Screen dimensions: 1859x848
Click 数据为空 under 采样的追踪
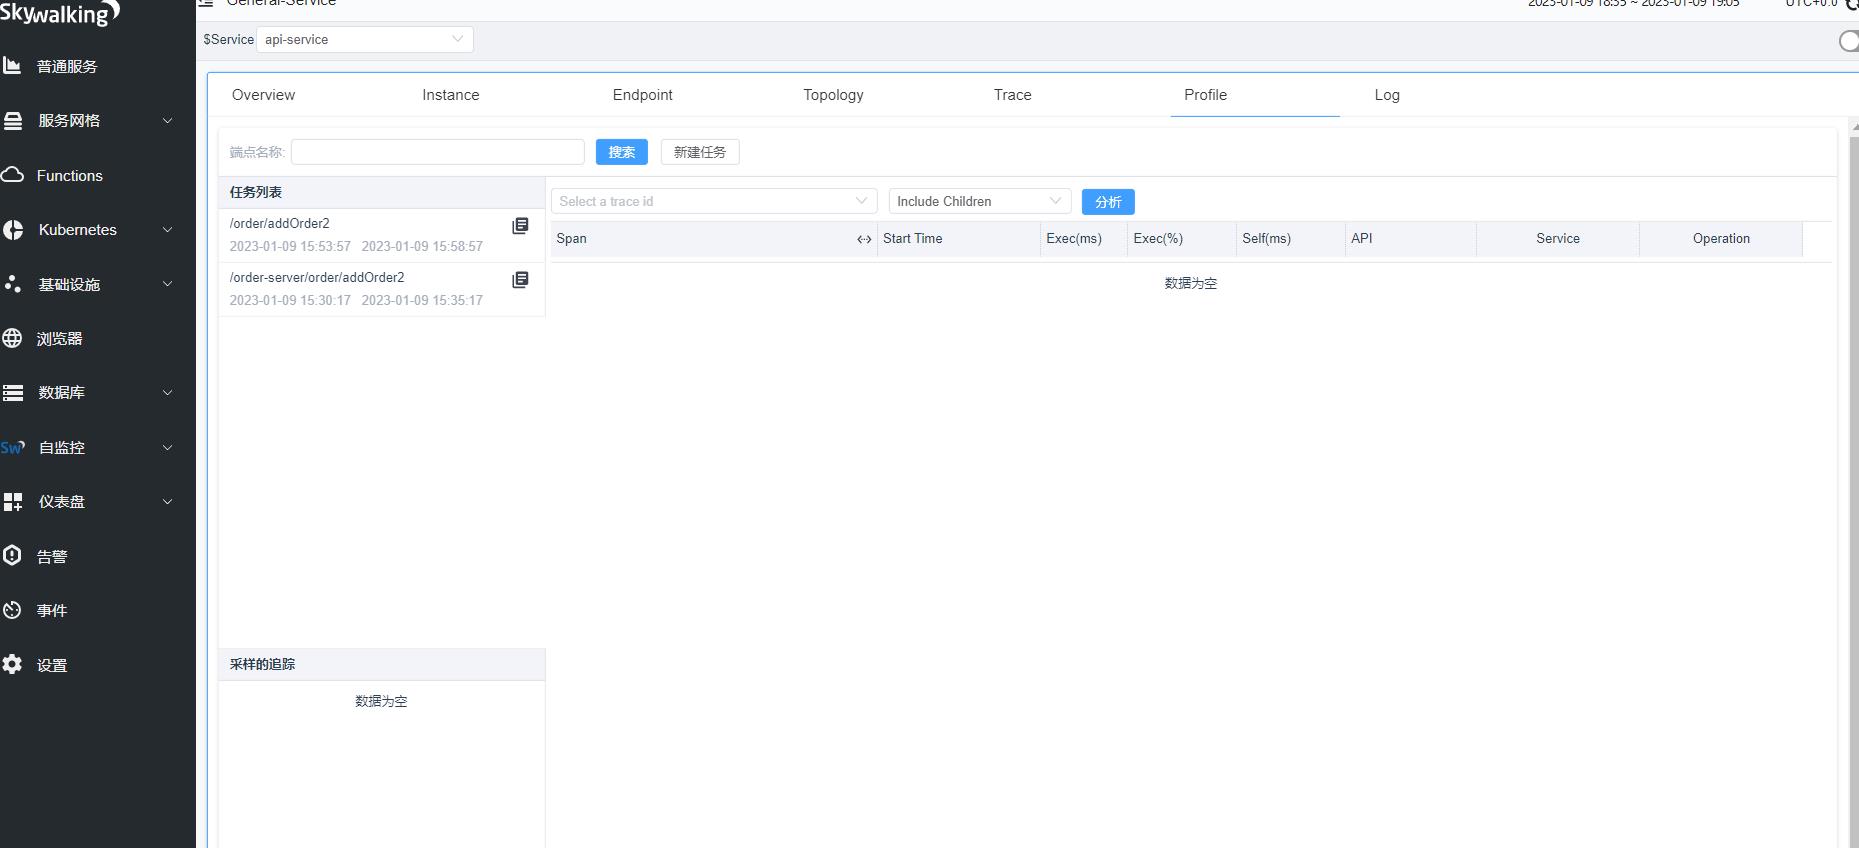[381, 702]
